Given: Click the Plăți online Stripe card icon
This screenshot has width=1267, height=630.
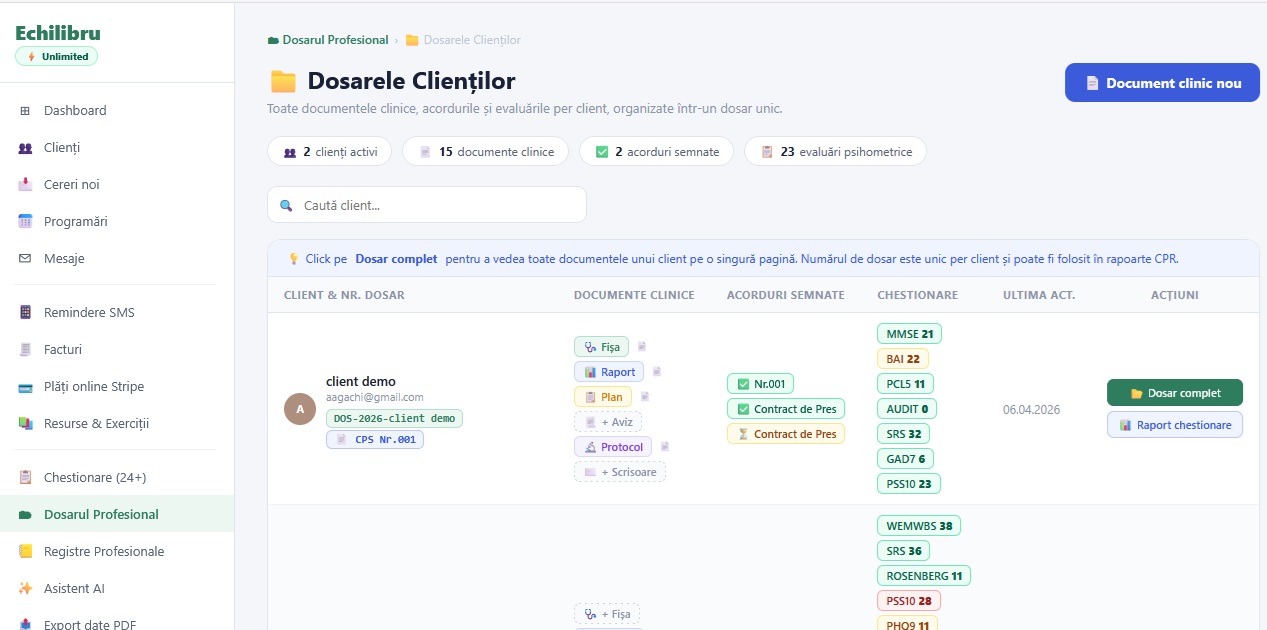Looking at the screenshot, I should (x=25, y=387).
